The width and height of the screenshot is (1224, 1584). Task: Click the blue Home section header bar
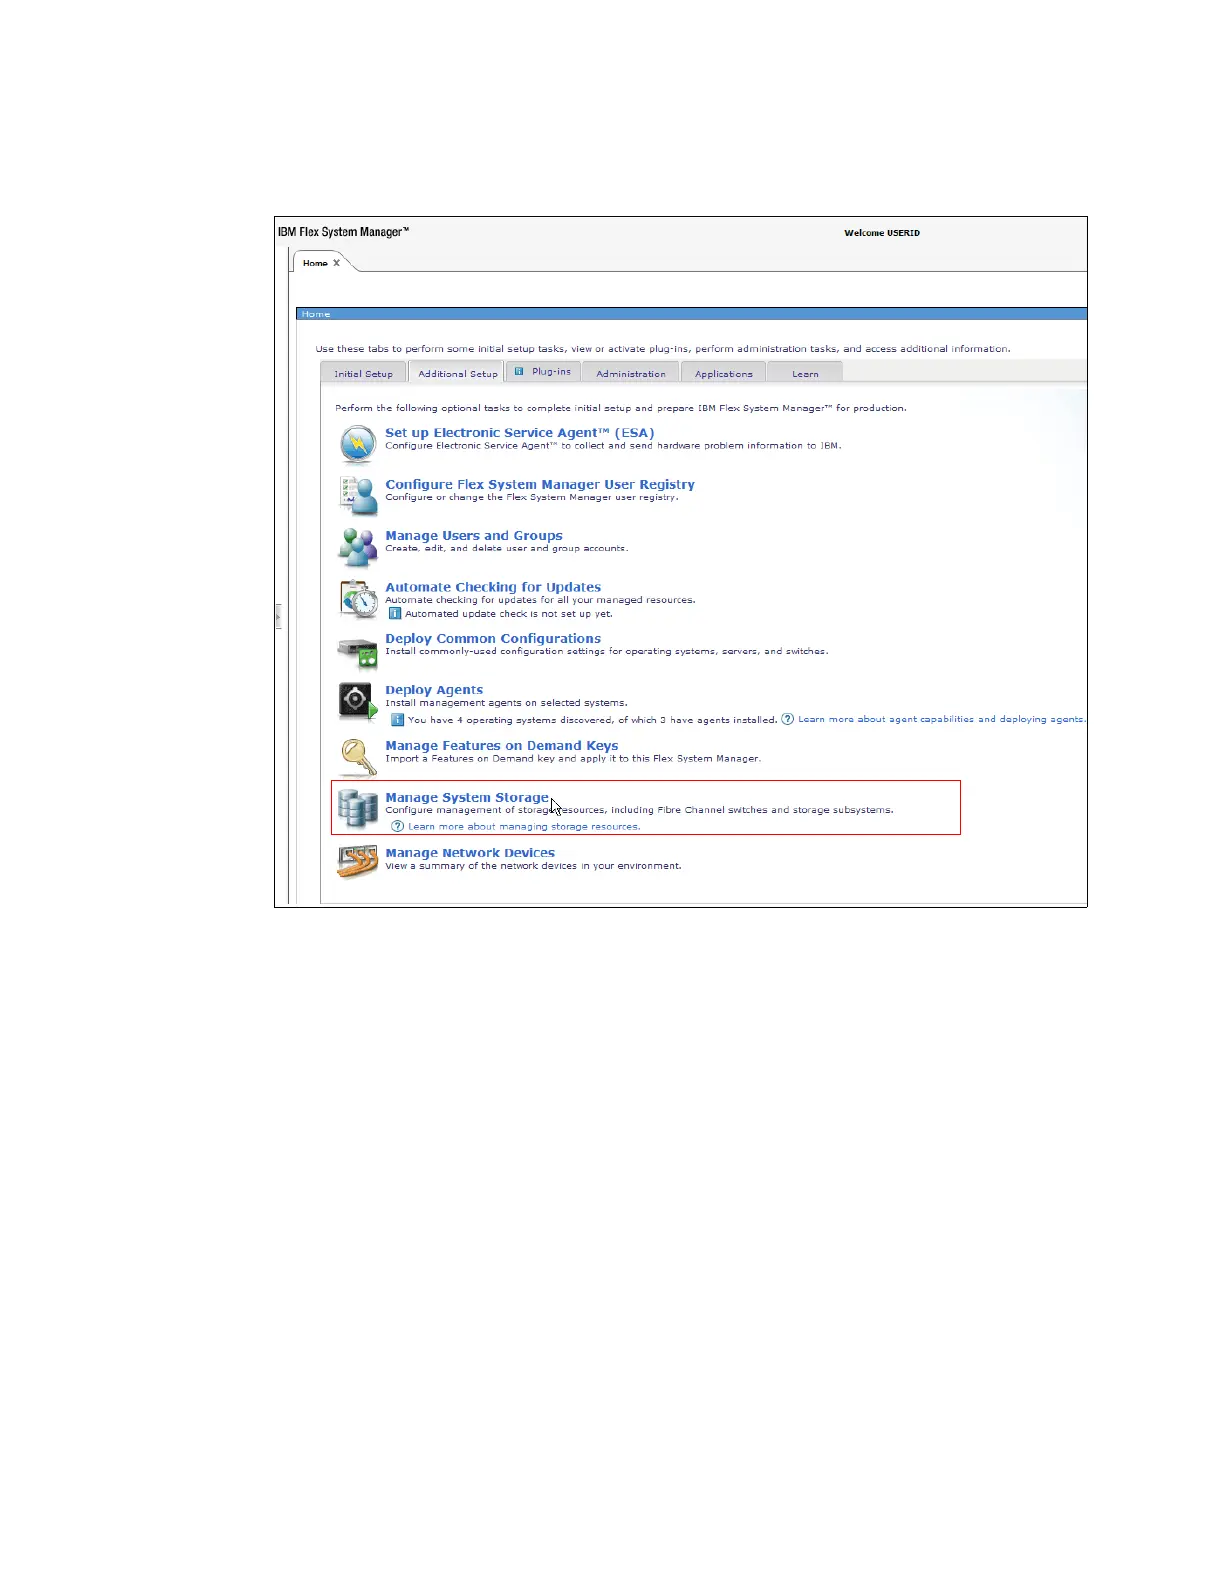point(691,314)
